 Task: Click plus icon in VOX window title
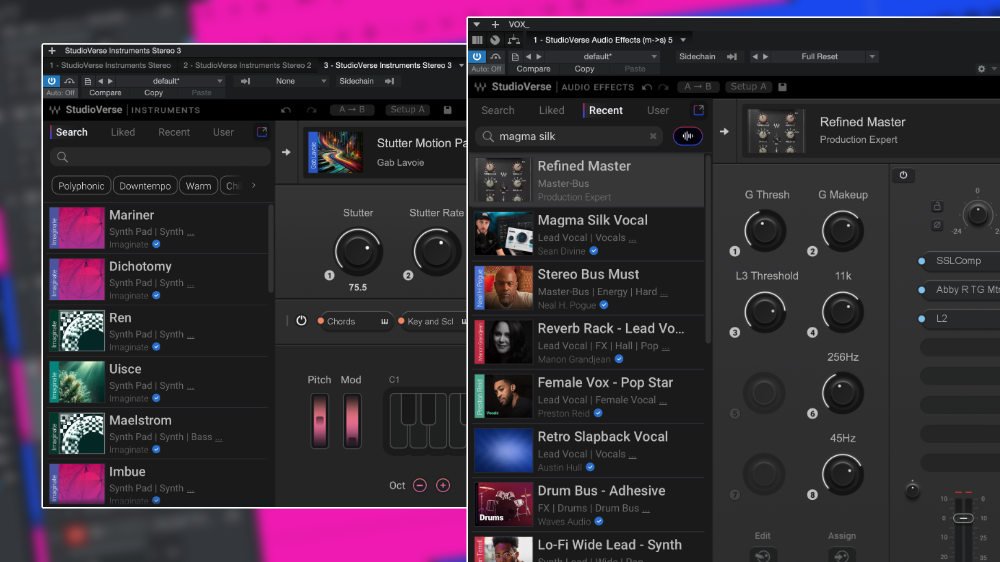(495, 24)
